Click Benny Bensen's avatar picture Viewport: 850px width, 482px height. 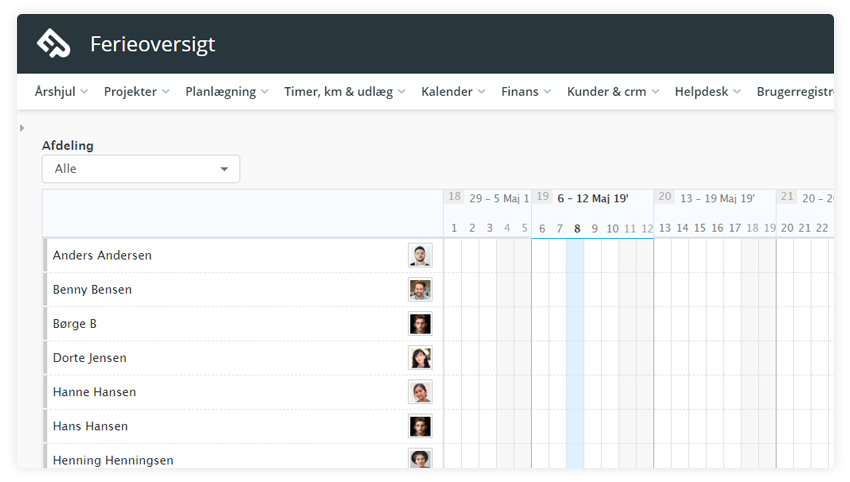click(x=420, y=290)
